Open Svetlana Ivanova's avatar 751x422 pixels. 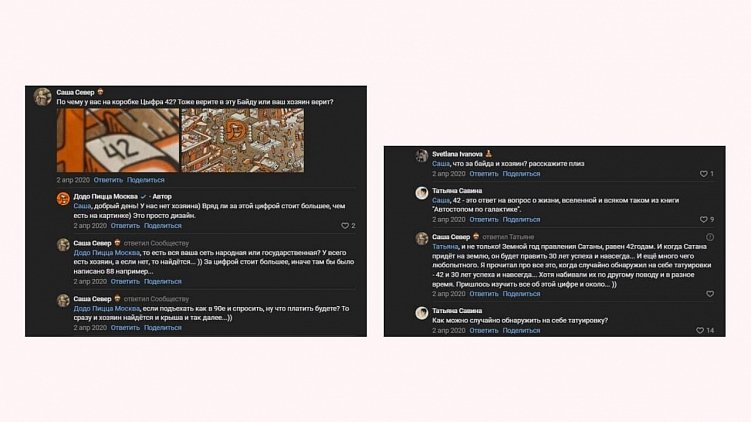click(x=422, y=156)
